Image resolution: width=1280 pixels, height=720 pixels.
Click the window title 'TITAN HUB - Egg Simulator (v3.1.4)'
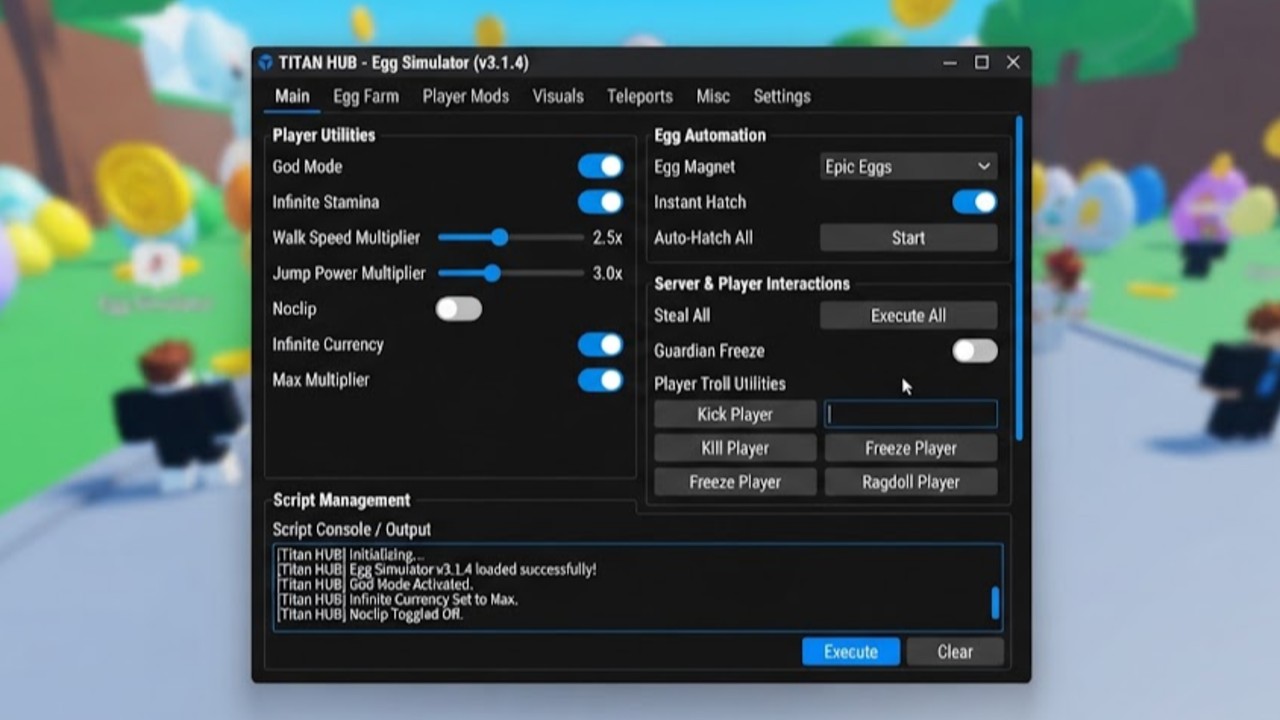click(x=404, y=63)
